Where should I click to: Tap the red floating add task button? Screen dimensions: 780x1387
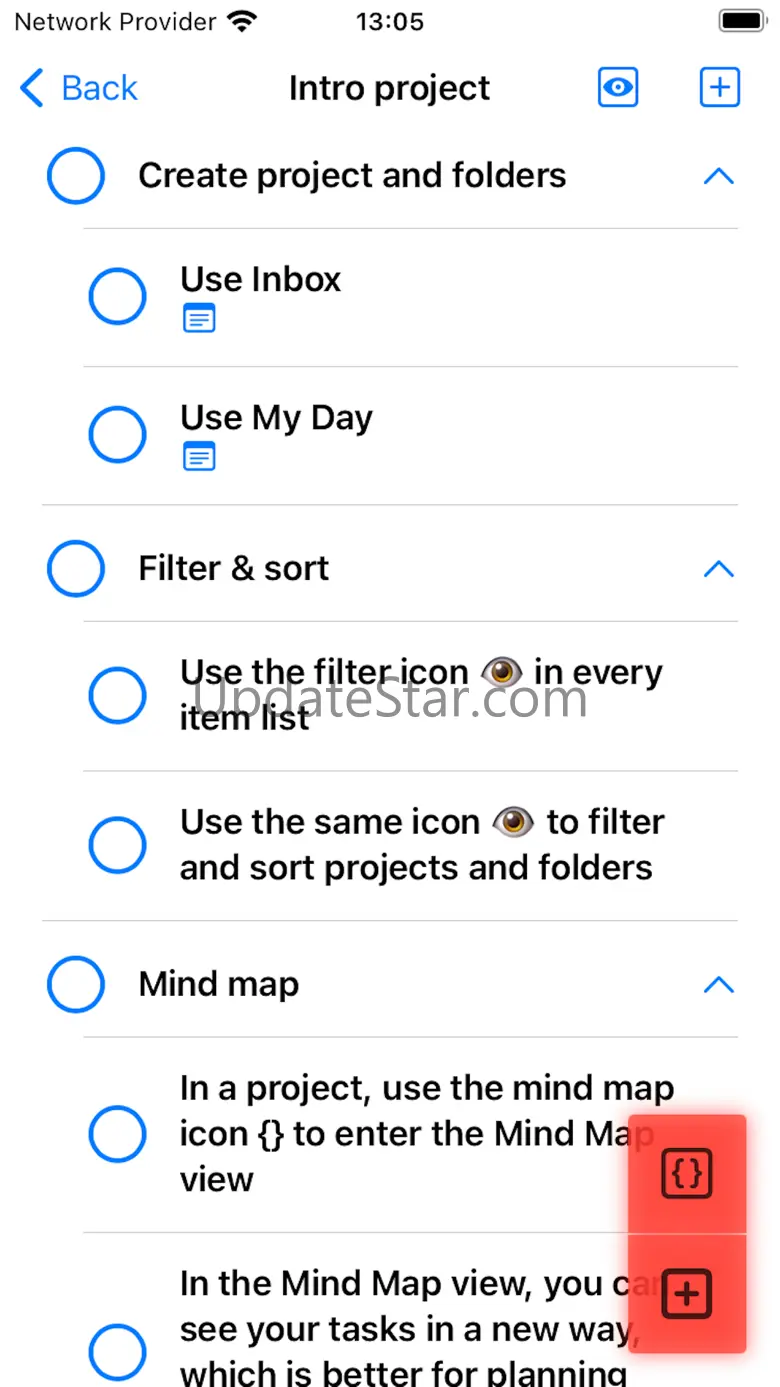pos(687,1295)
